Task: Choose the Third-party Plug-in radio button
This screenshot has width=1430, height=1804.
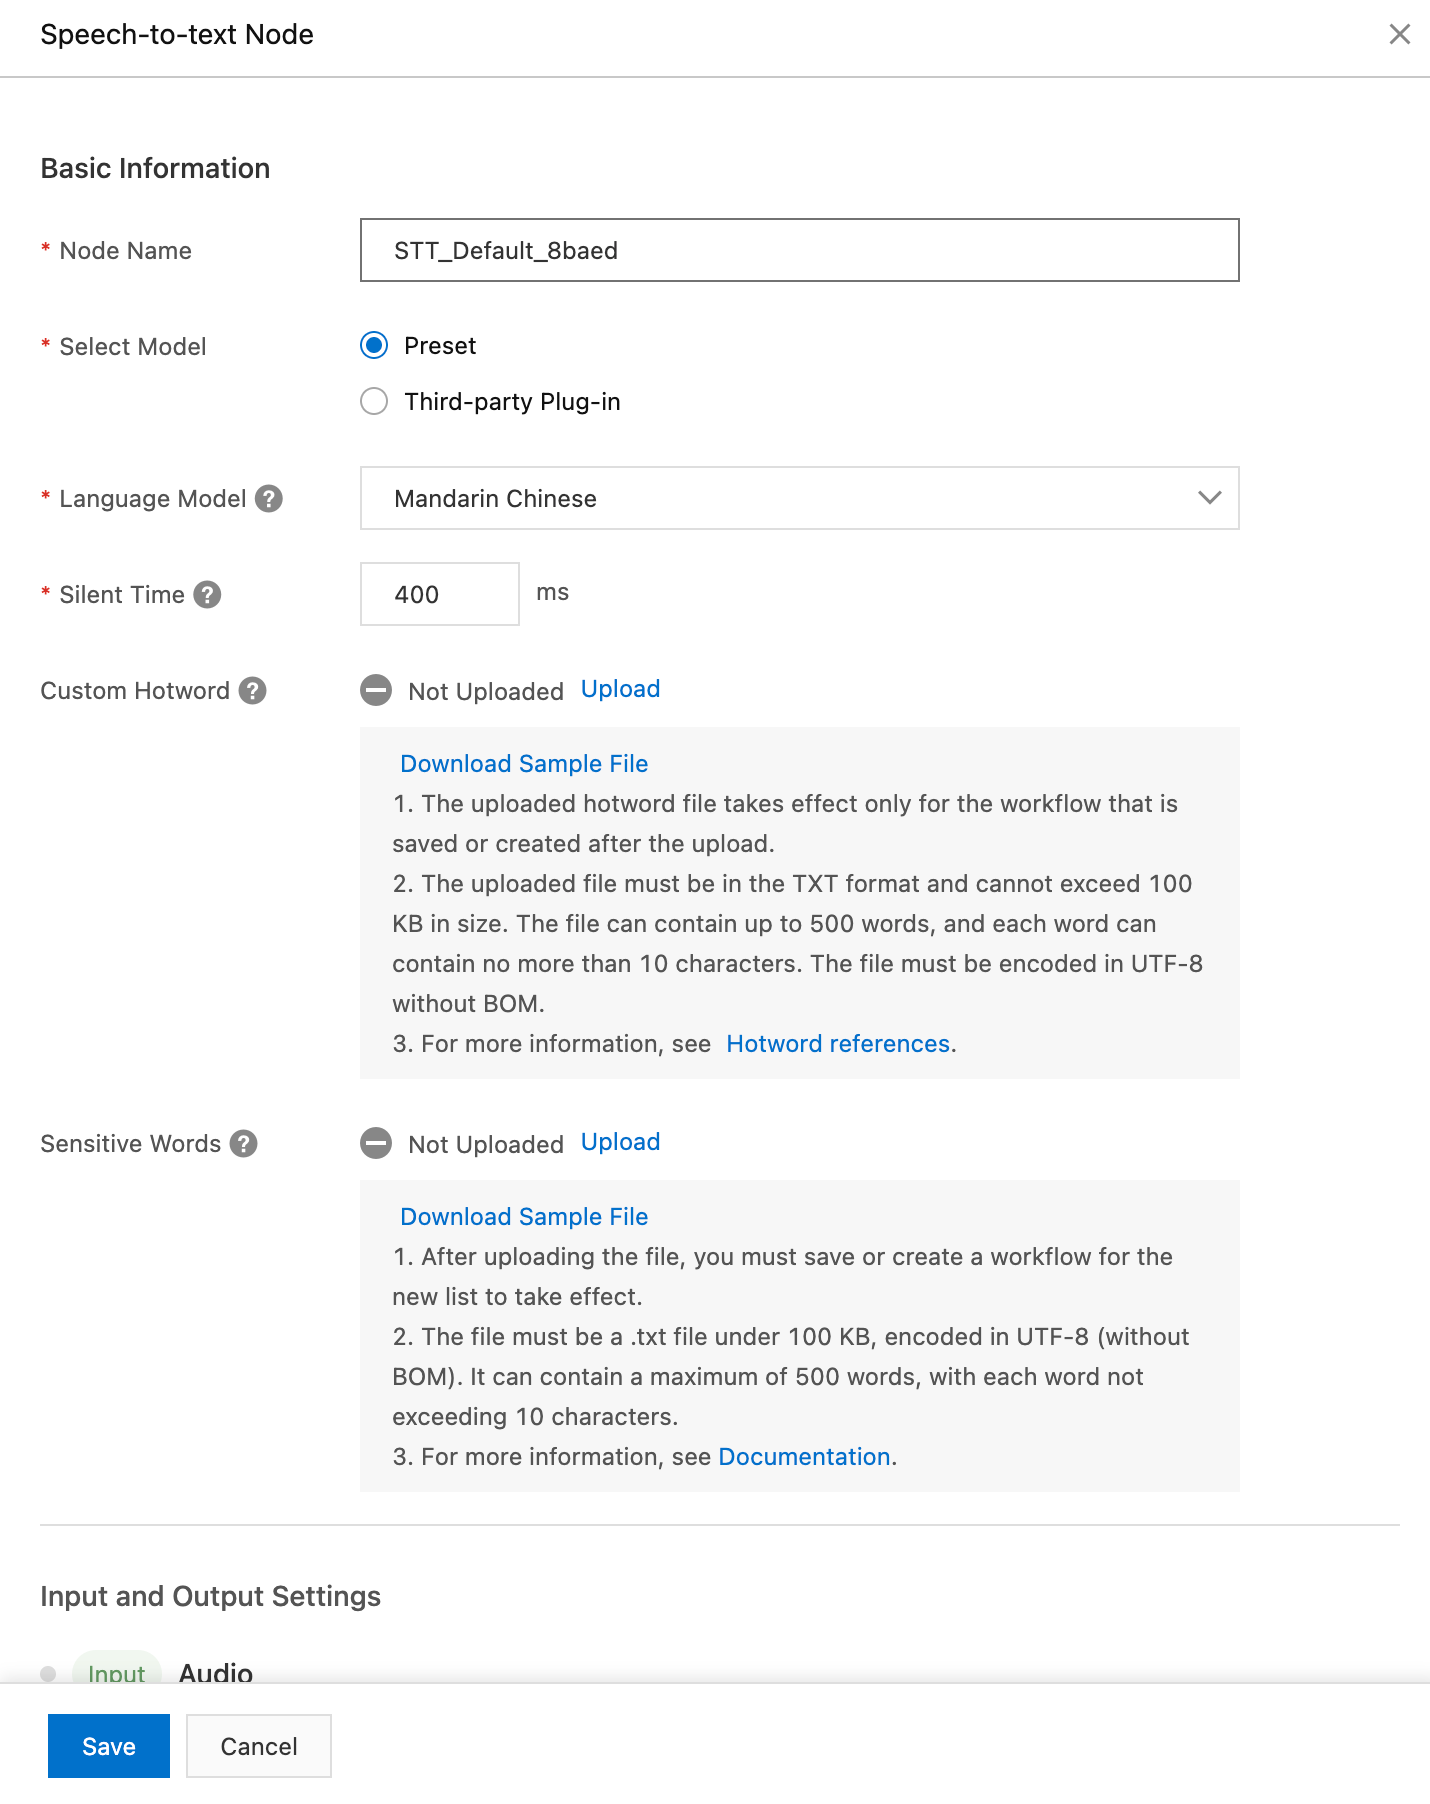Action: [375, 402]
